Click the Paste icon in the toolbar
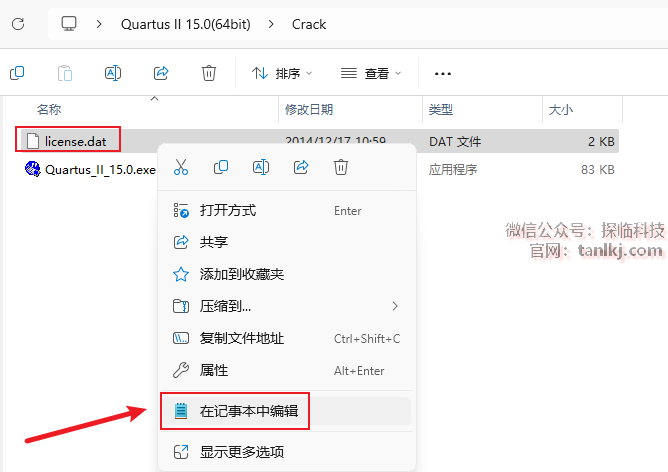The image size is (668, 472). 65,73
